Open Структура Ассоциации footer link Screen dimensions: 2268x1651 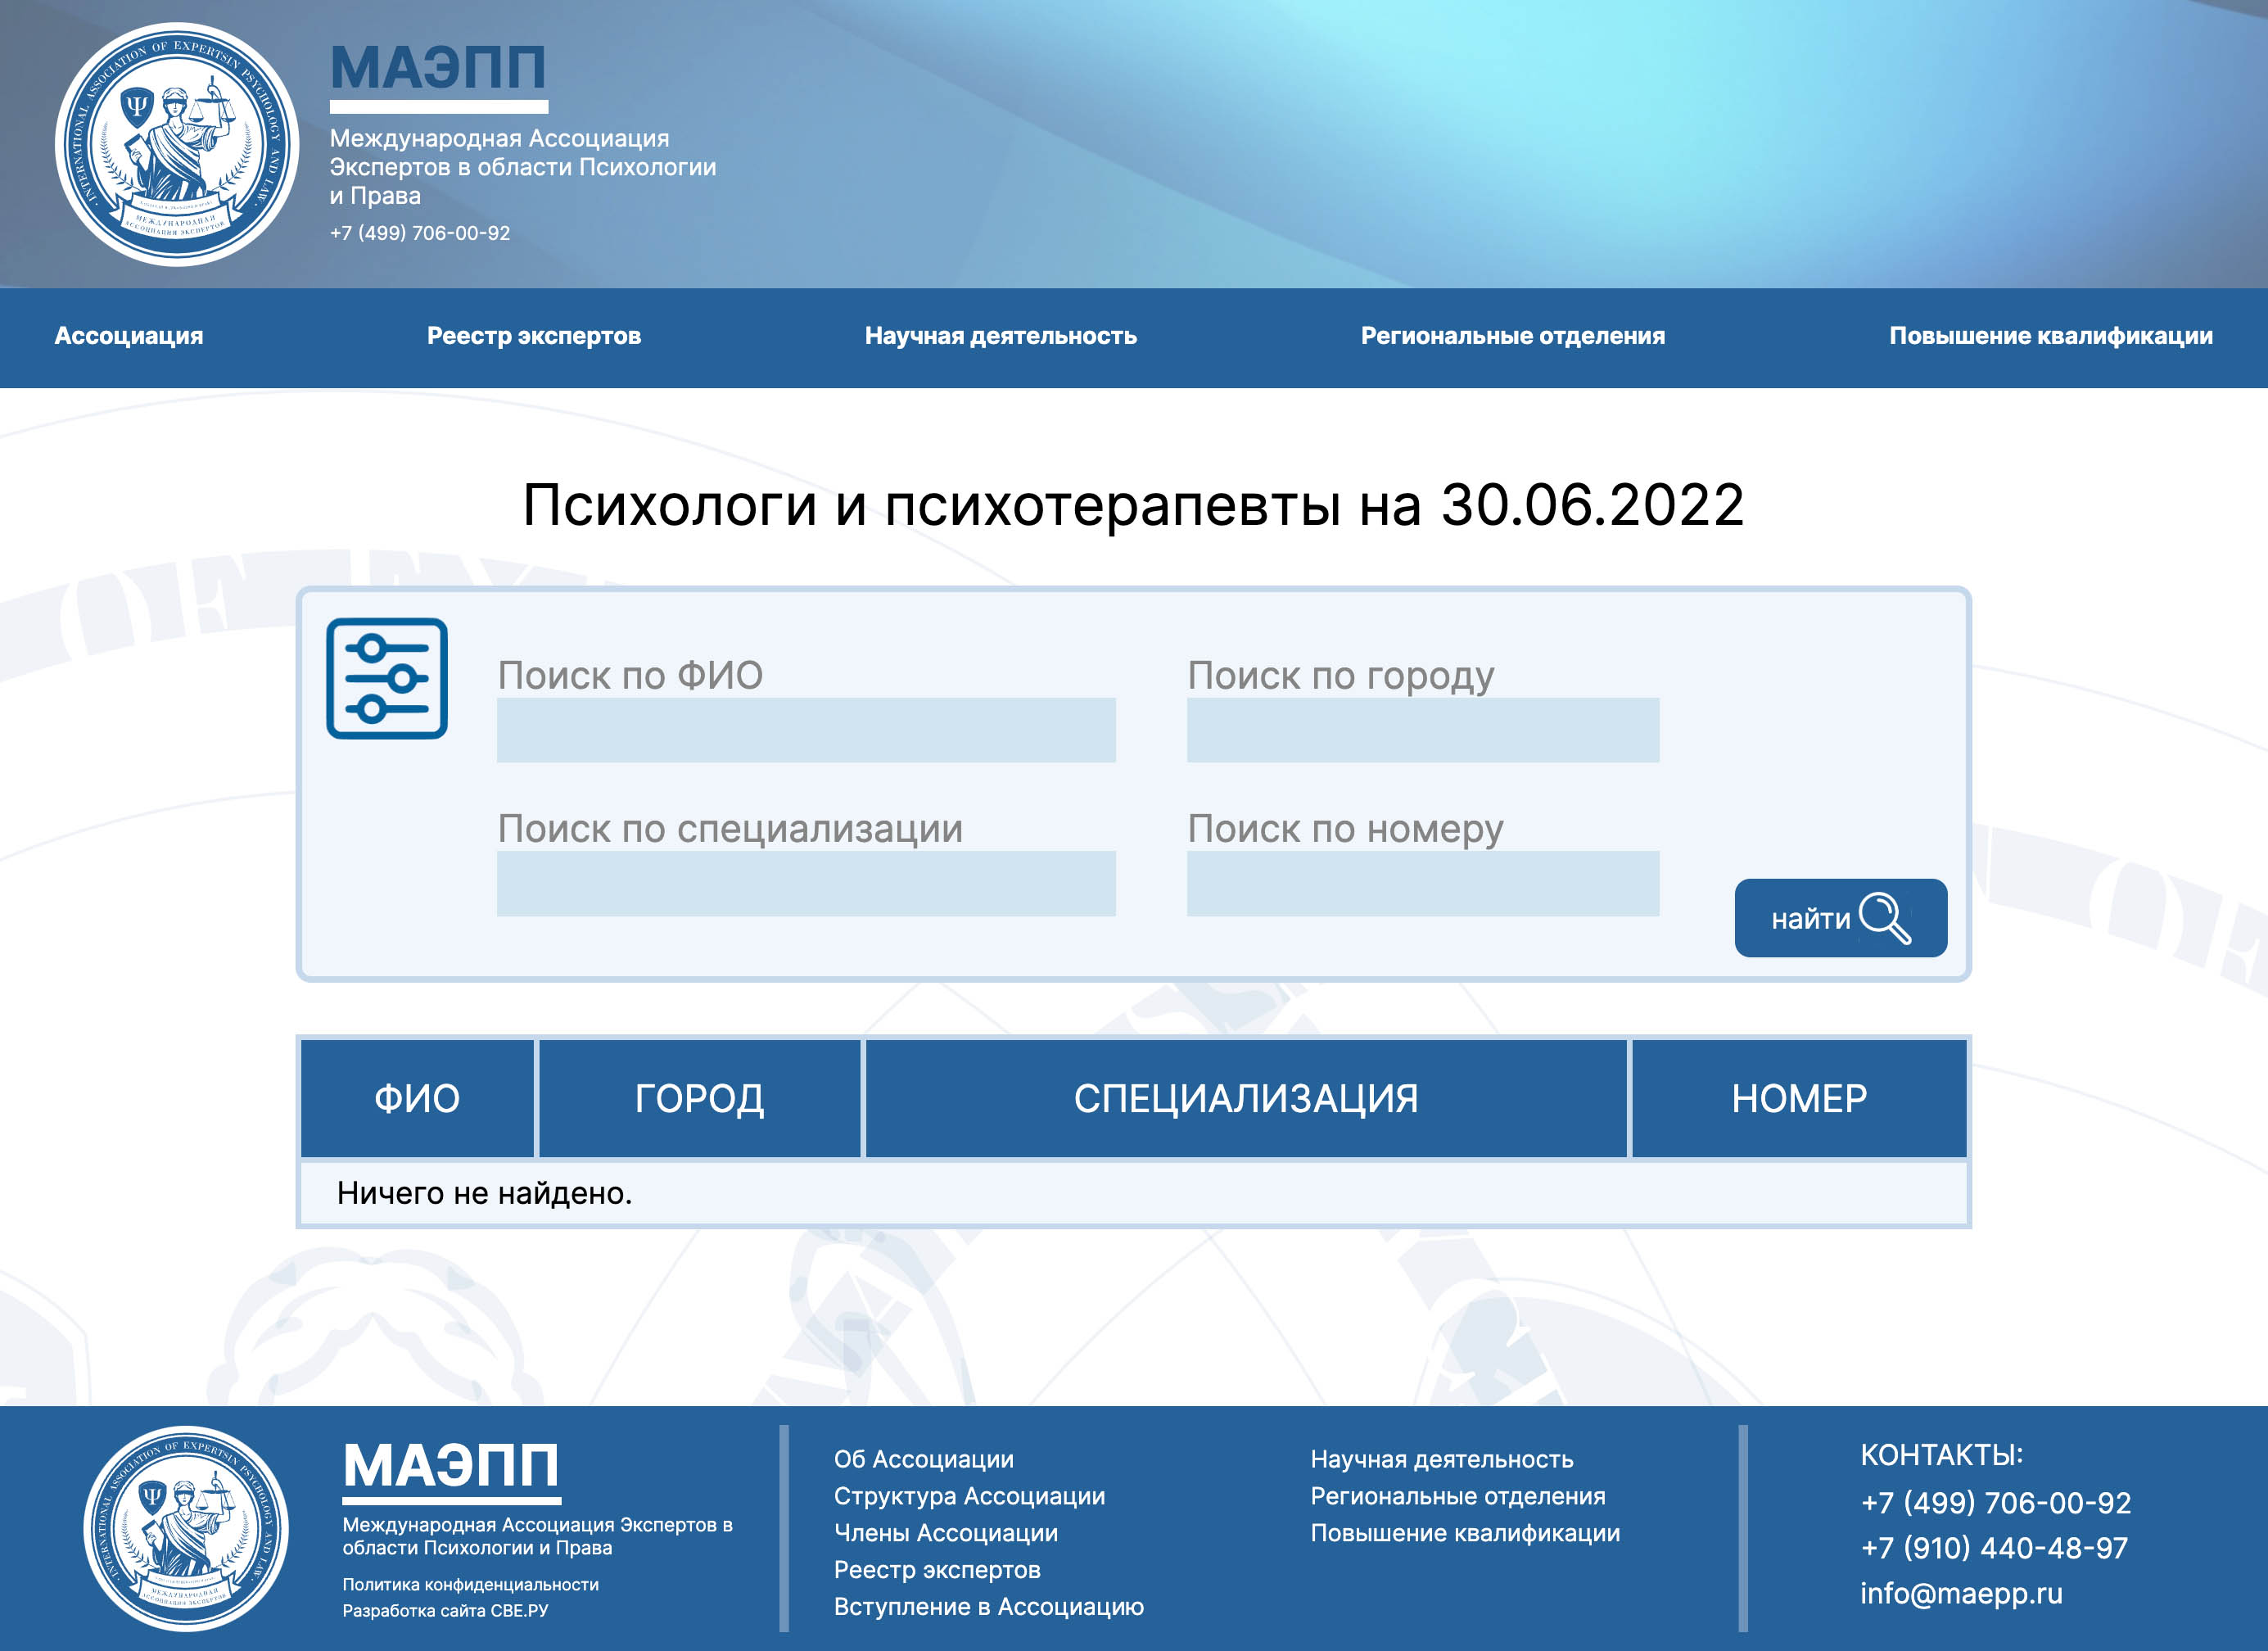coord(970,1497)
